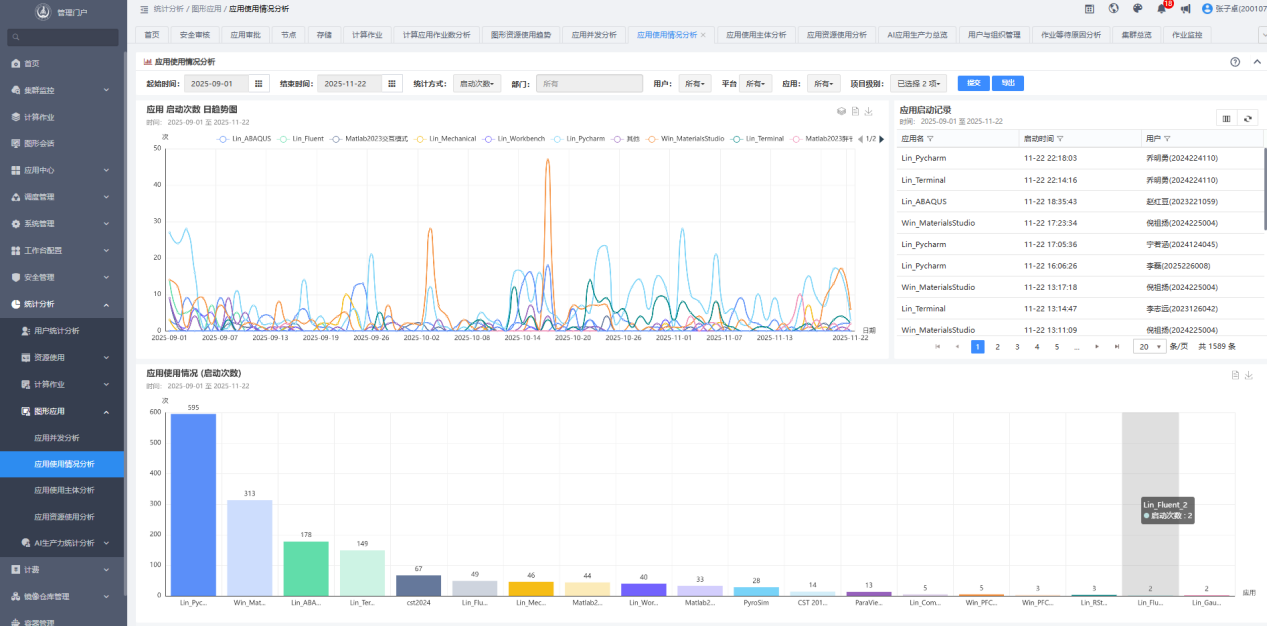Click refresh icon in 应用启动记录 panel
Screen dimensions: 1267x626
1247,118
